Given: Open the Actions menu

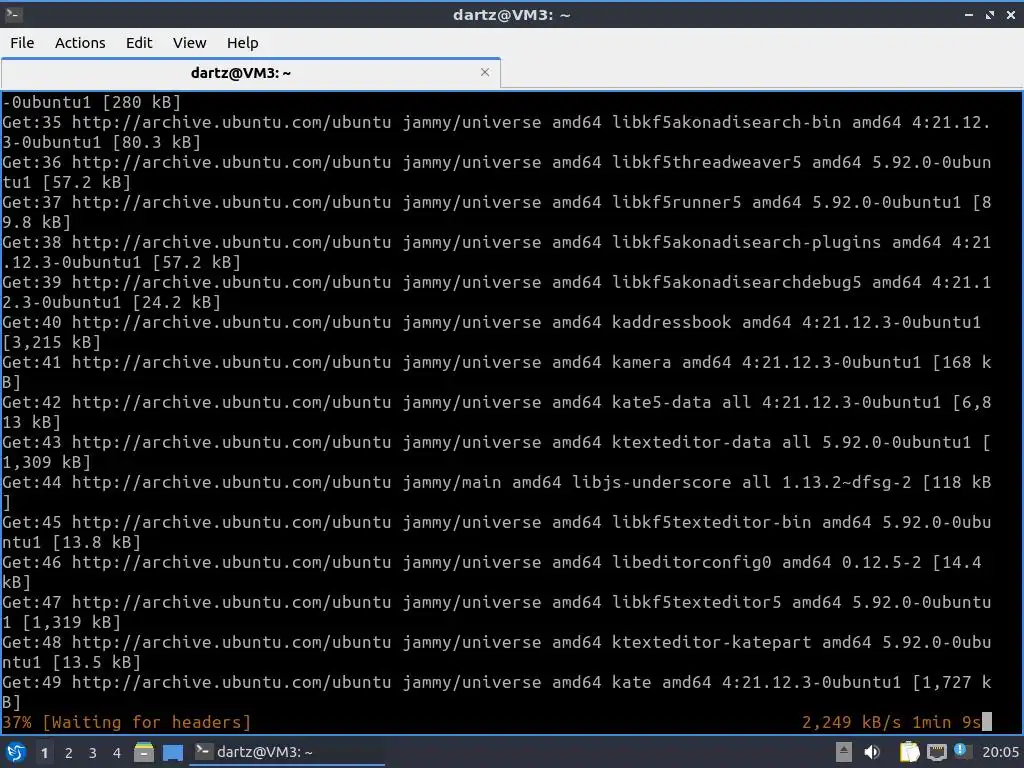Looking at the screenshot, I should pyautogui.click(x=80, y=42).
